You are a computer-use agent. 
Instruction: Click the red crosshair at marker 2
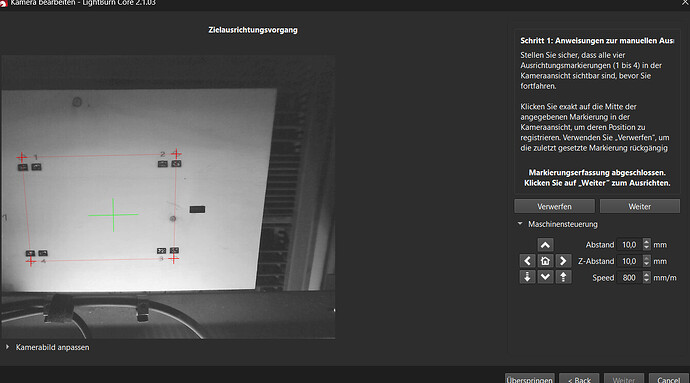point(176,154)
